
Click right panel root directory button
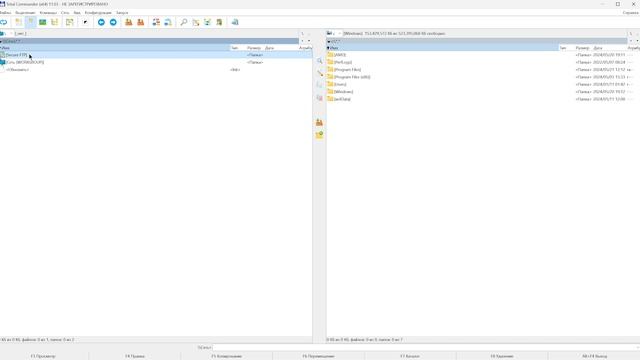tap(631, 33)
